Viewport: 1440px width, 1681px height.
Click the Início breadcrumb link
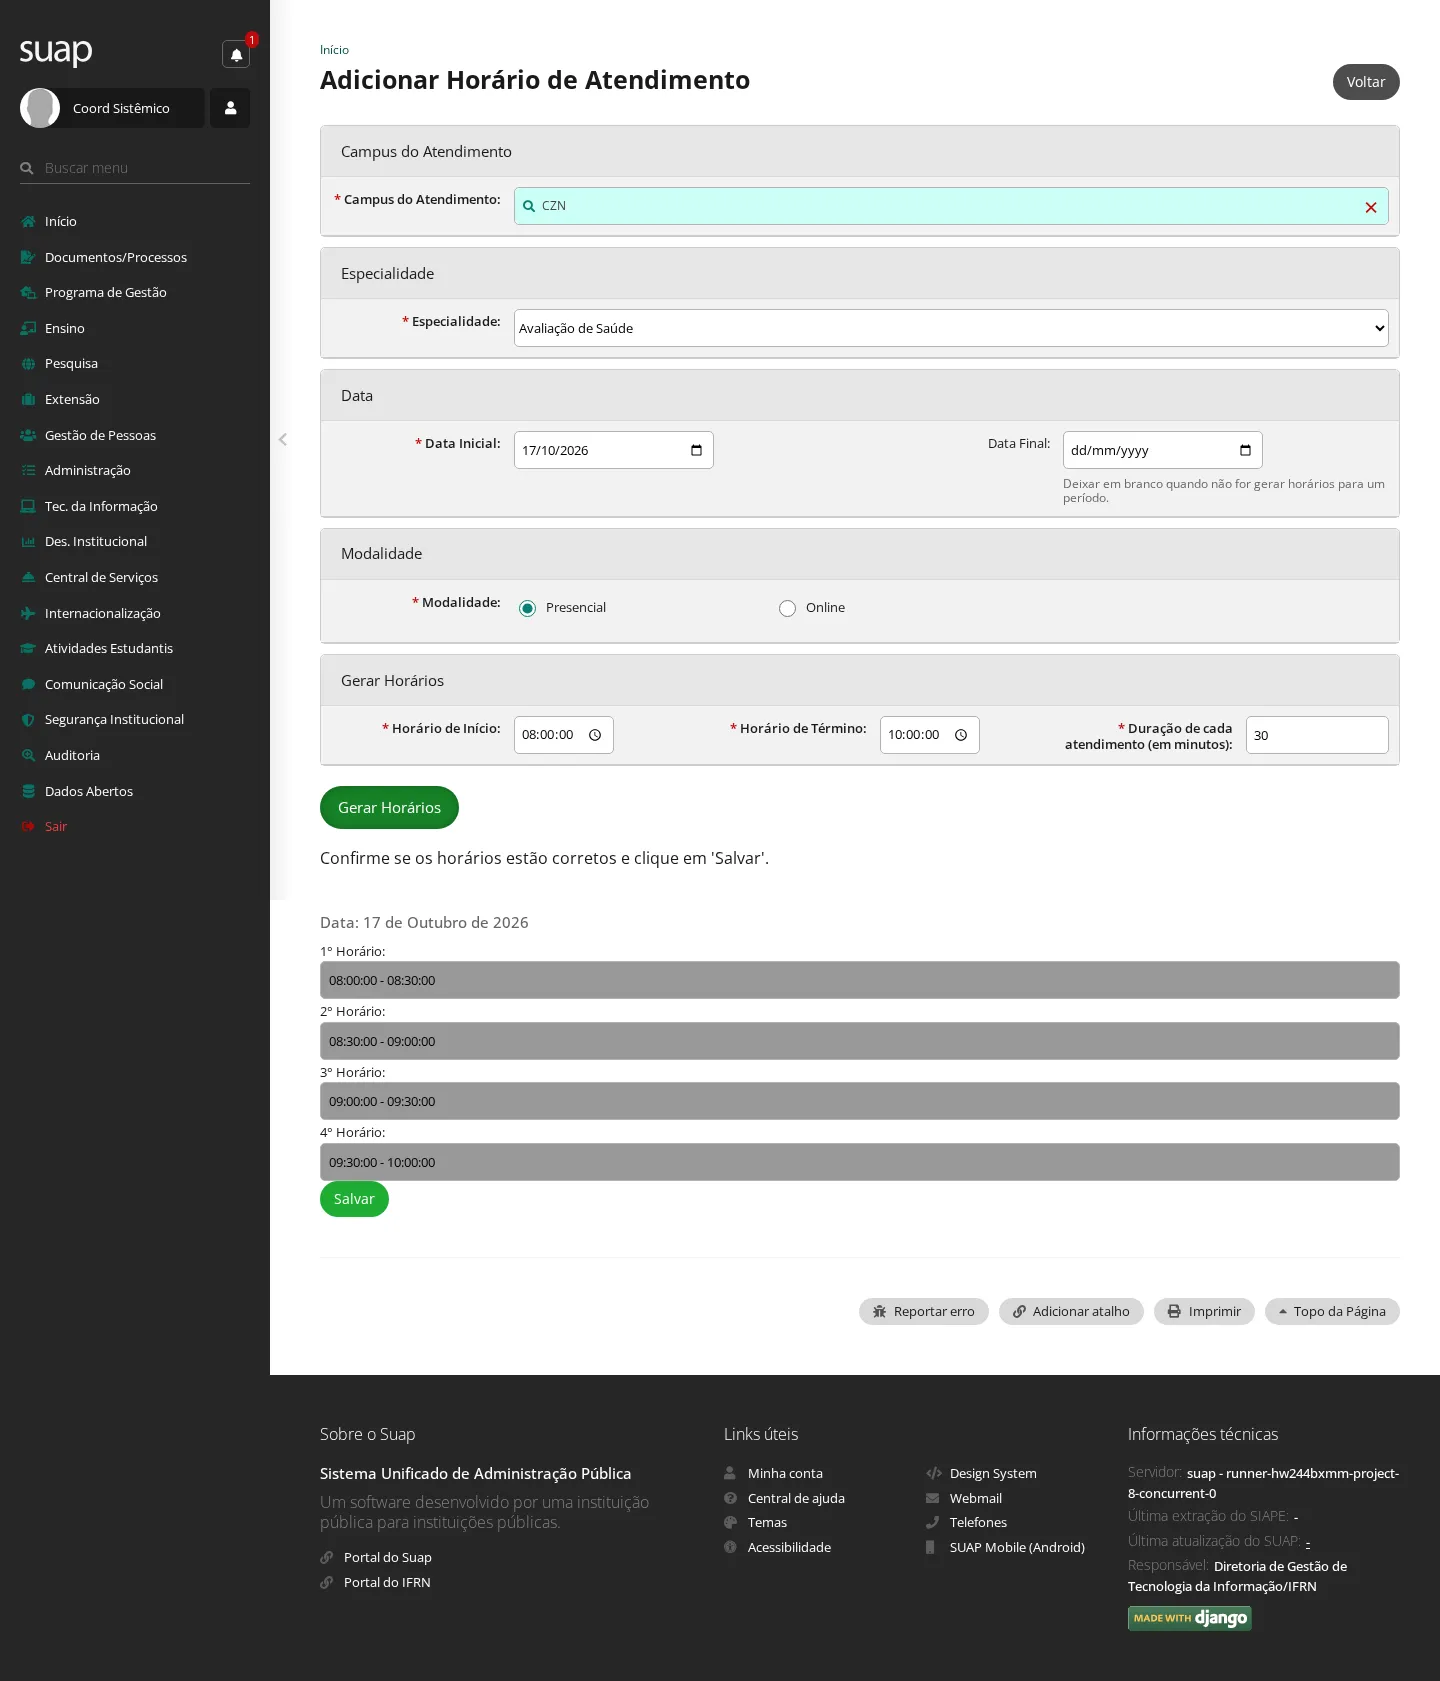click(334, 50)
